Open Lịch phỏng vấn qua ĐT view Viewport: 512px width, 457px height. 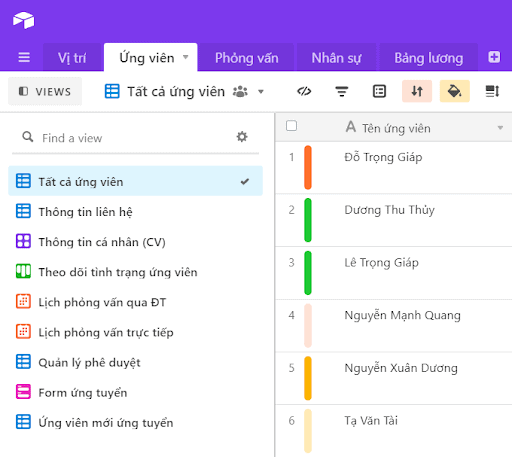[x=135, y=302]
